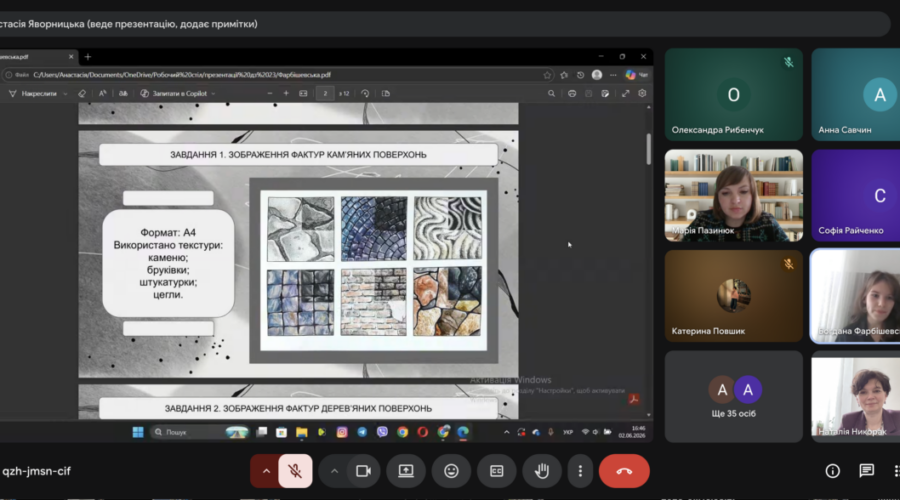
Task: Open PDF viewer settings gear
Action: tap(642, 94)
